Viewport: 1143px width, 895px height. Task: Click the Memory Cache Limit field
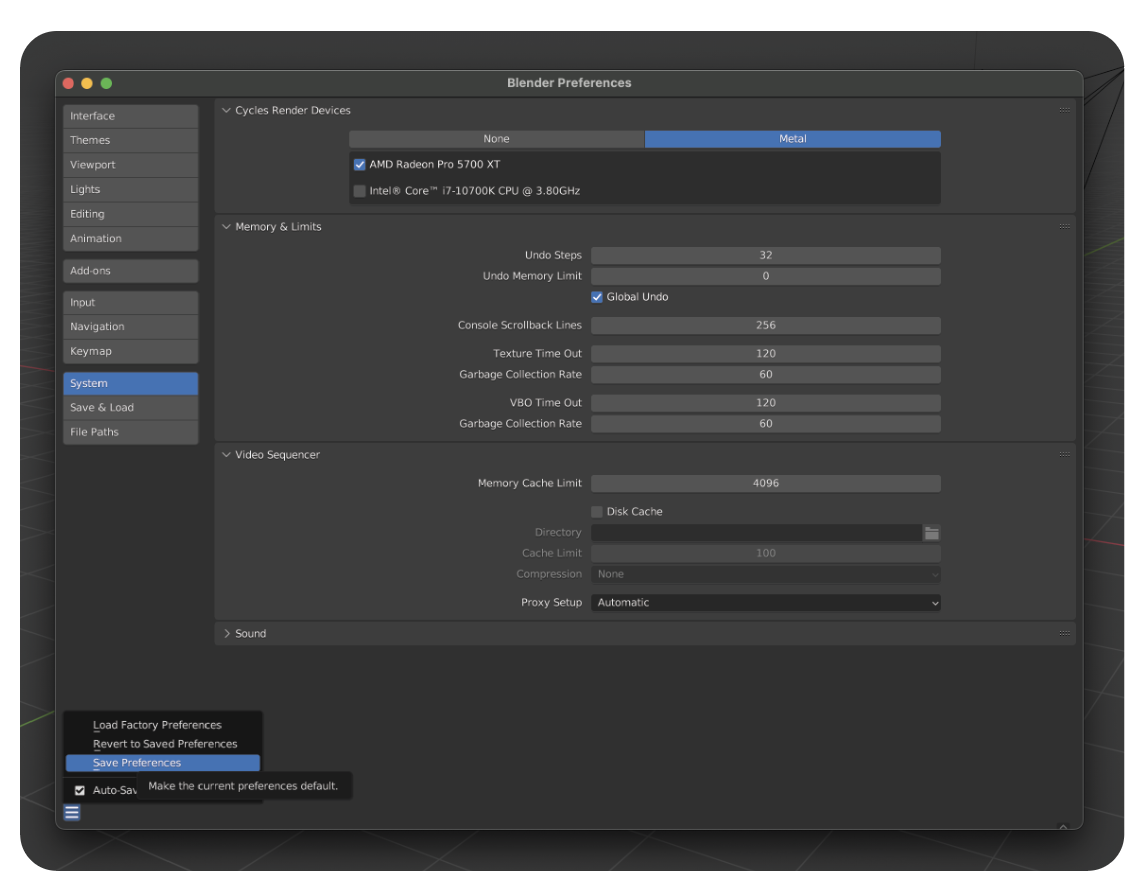click(x=765, y=483)
